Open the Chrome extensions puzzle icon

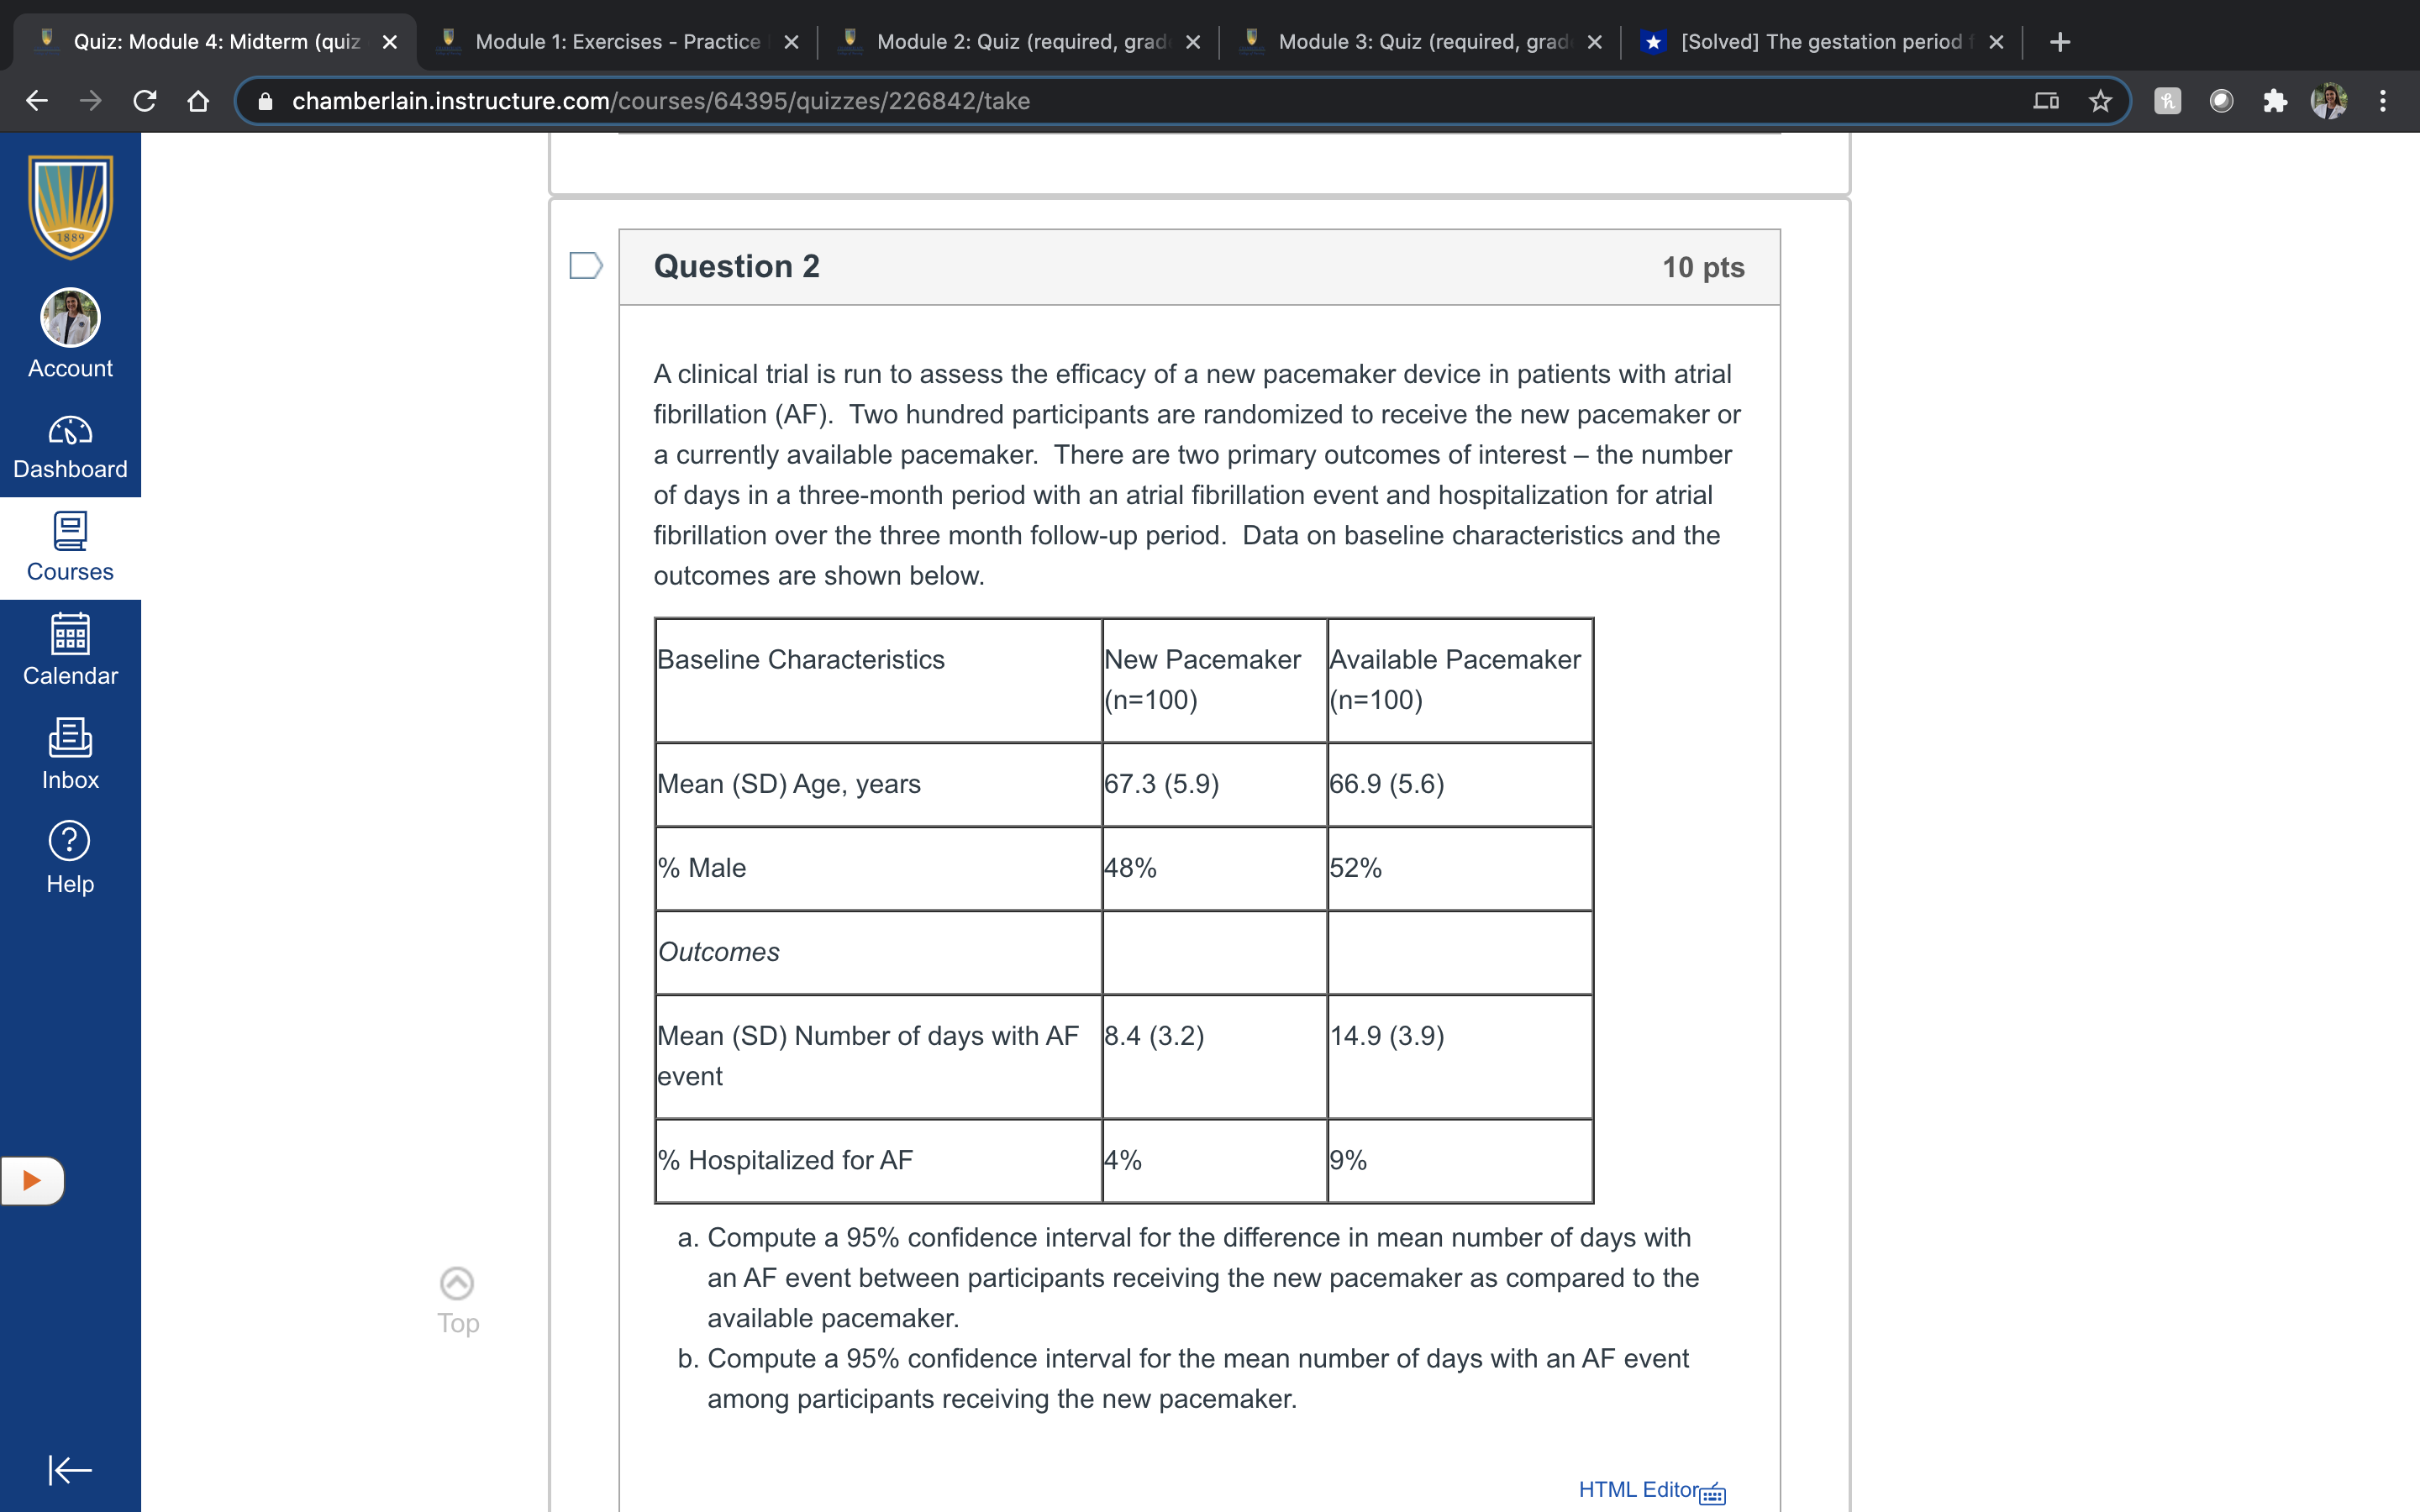tap(2275, 100)
